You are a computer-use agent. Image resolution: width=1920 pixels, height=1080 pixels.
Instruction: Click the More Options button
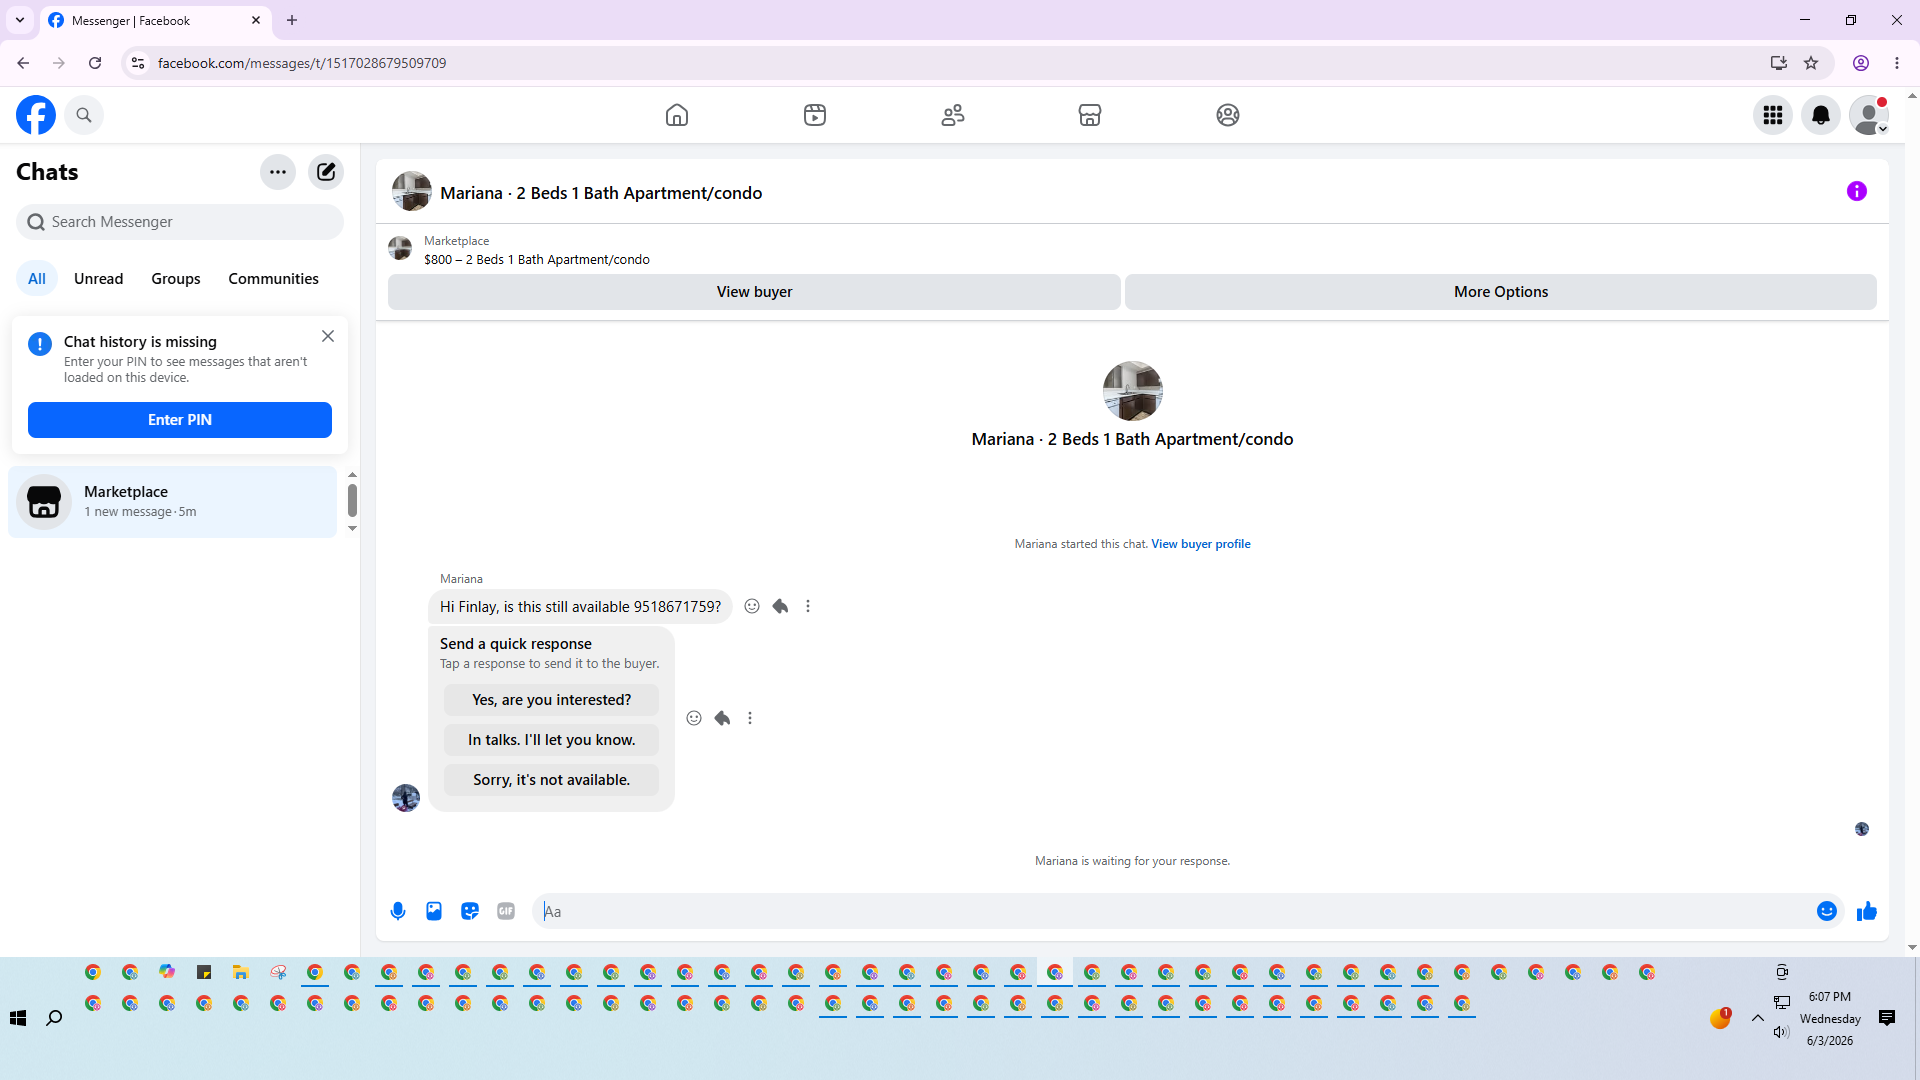(x=1501, y=292)
